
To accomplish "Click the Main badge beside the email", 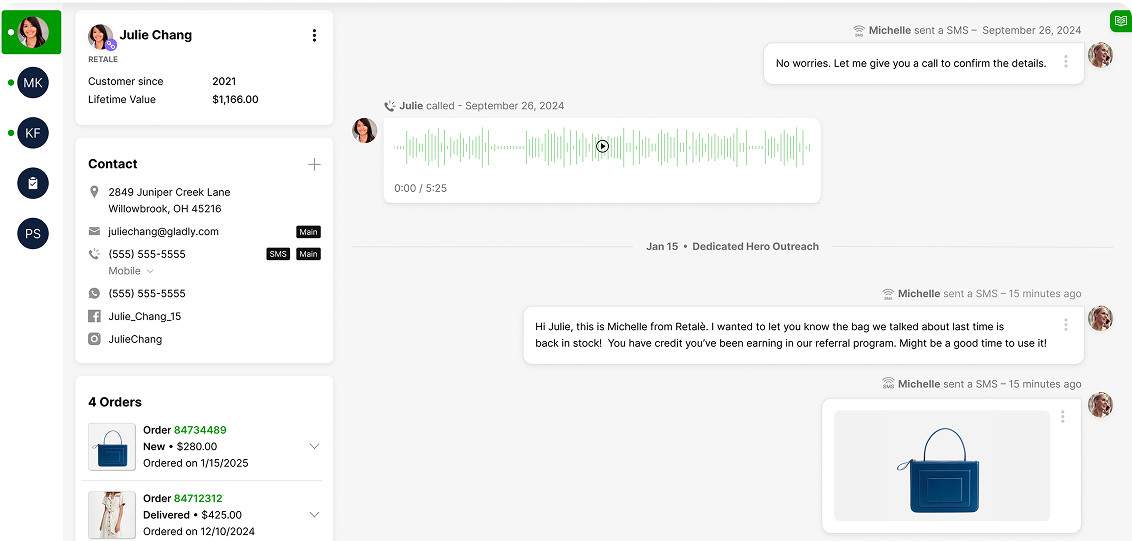I will click(308, 232).
